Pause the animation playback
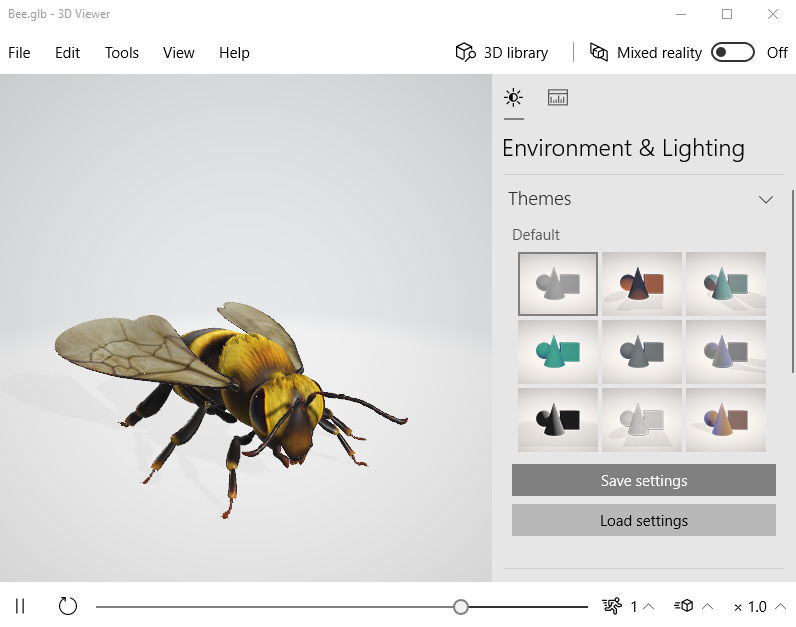The image size is (796, 627). click(x=20, y=606)
